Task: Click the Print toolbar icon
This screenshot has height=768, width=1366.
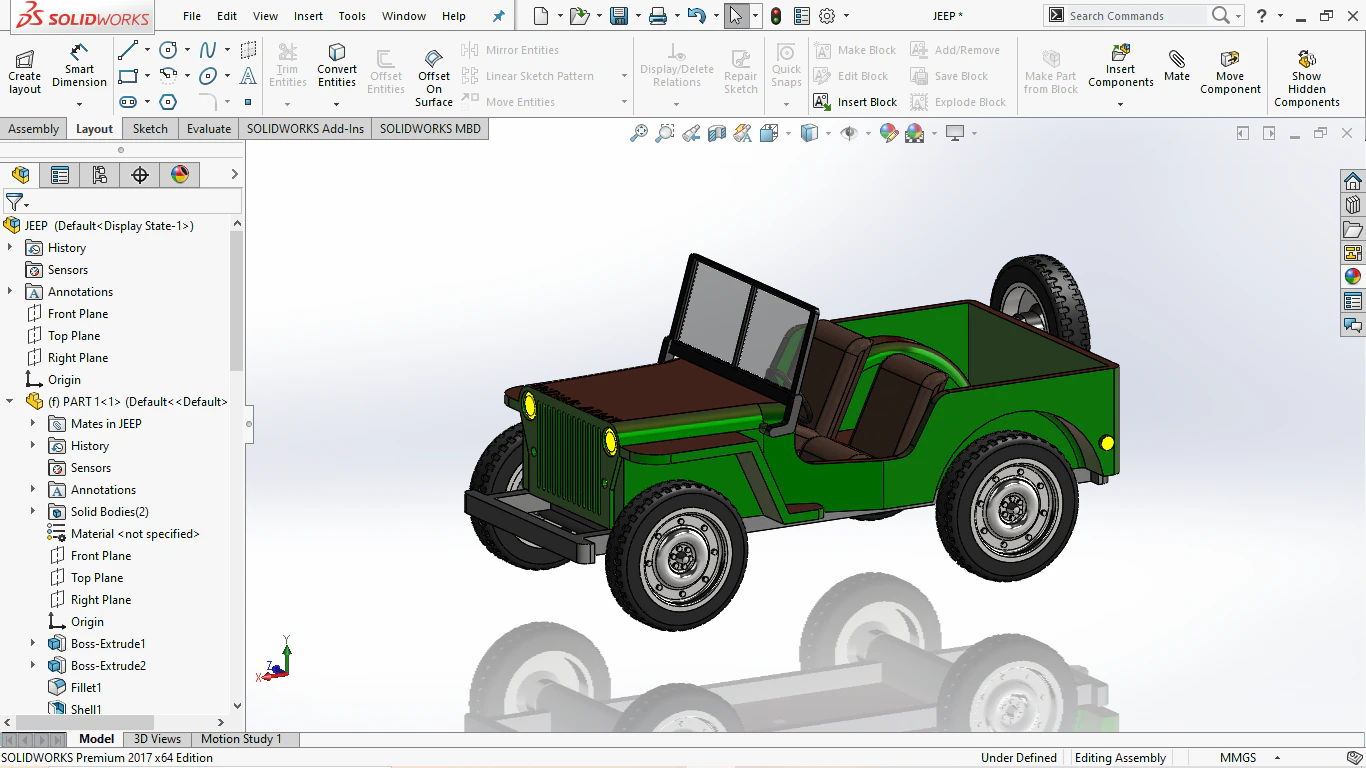Action: click(x=657, y=16)
